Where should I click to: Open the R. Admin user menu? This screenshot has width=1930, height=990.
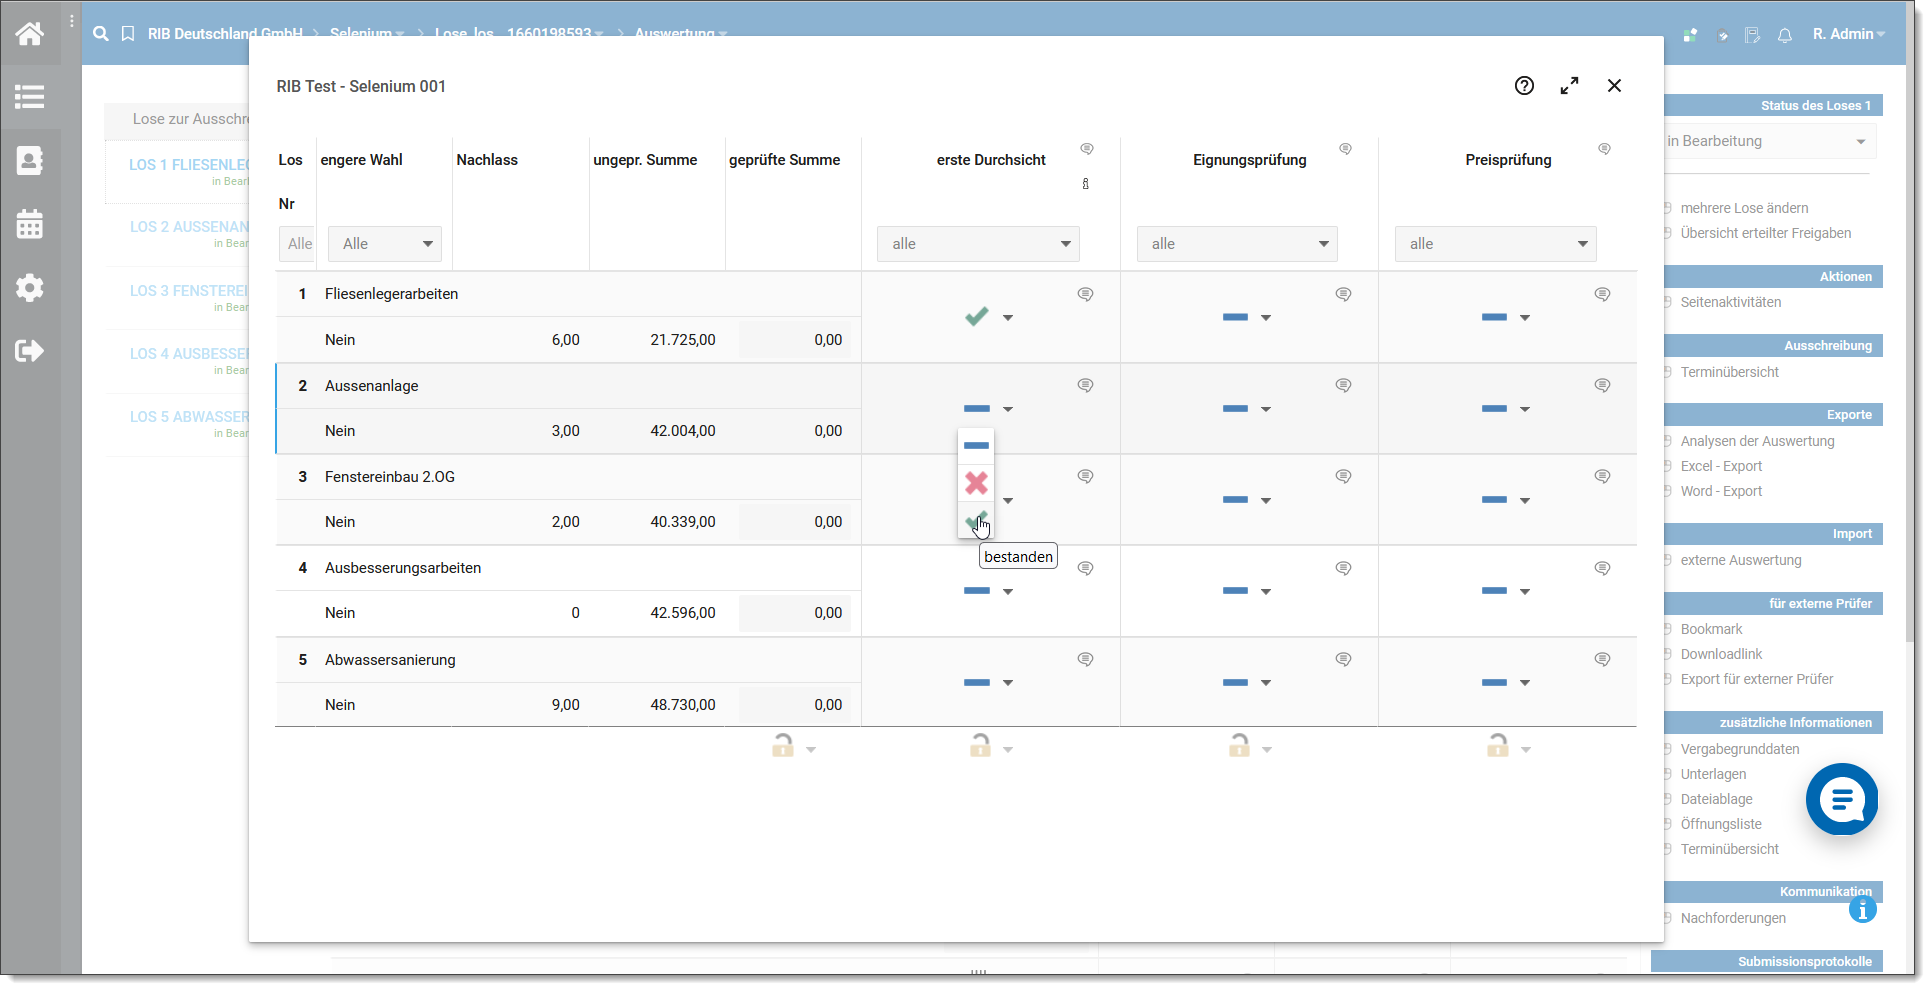point(1848,34)
